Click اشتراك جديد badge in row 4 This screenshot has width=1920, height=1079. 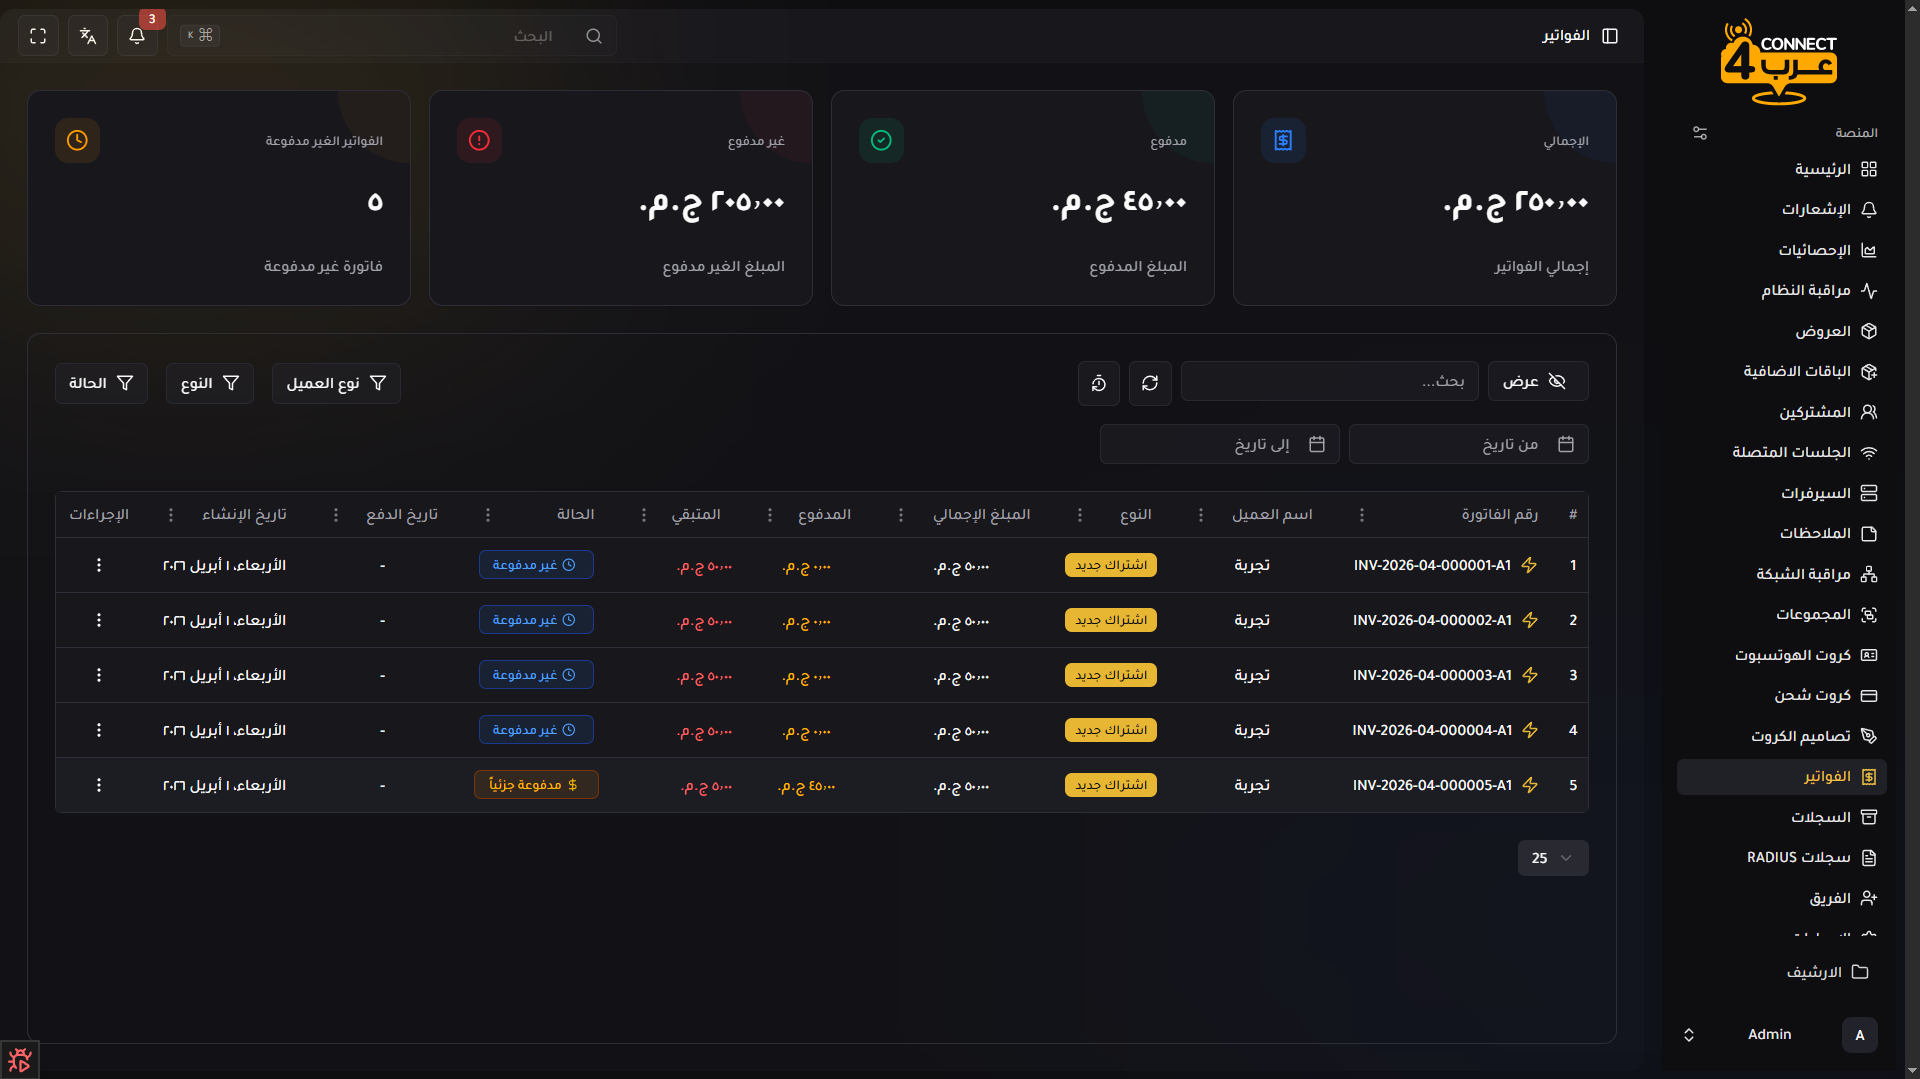[1111, 730]
